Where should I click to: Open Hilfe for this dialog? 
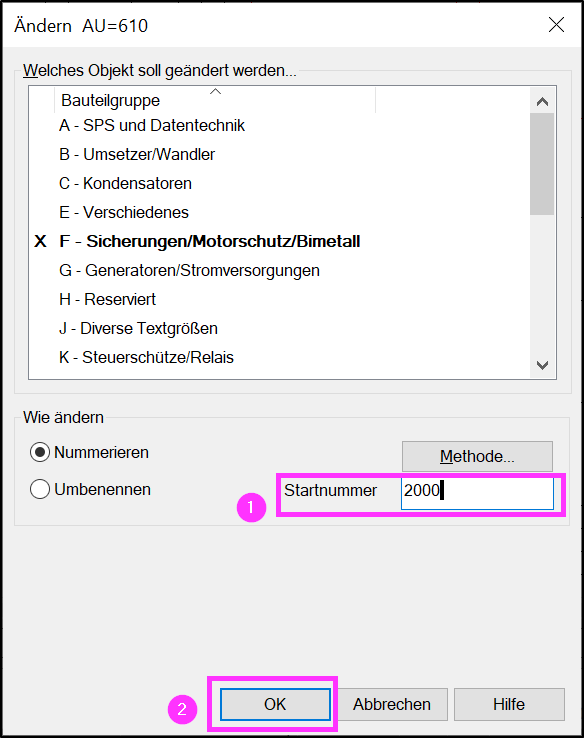point(509,704)
